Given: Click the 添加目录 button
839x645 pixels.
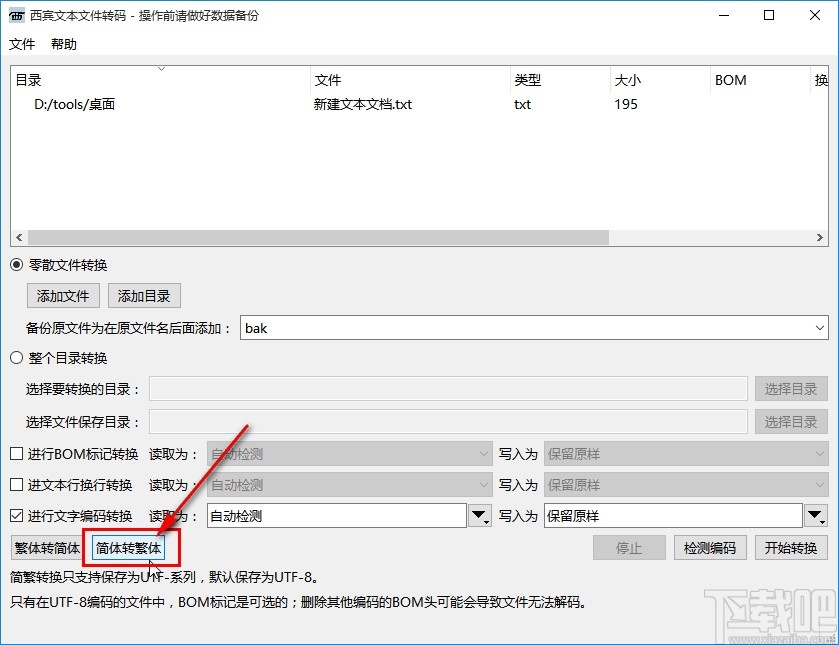Looking at the screenshot, I should tap(143, 295).
